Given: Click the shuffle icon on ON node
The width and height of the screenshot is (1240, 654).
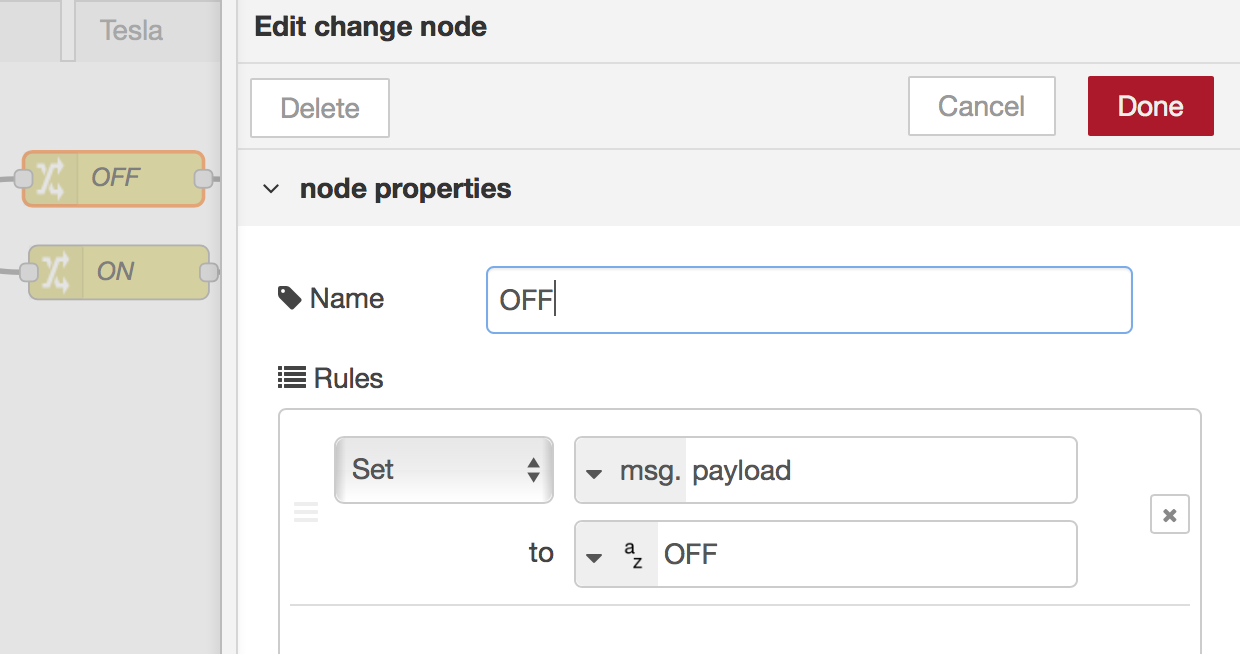Looking at the screenshot, I should (x=56, y=272).
